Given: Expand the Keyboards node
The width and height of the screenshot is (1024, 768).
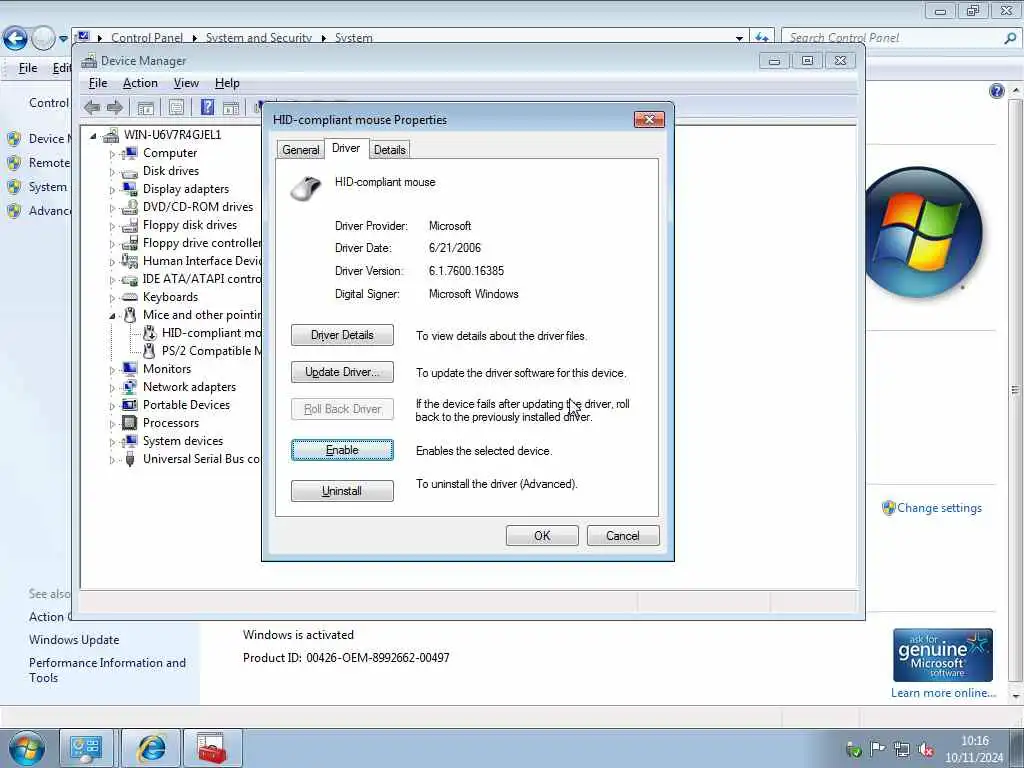Looking at the screenshot, I should click(x=112, y=298).
